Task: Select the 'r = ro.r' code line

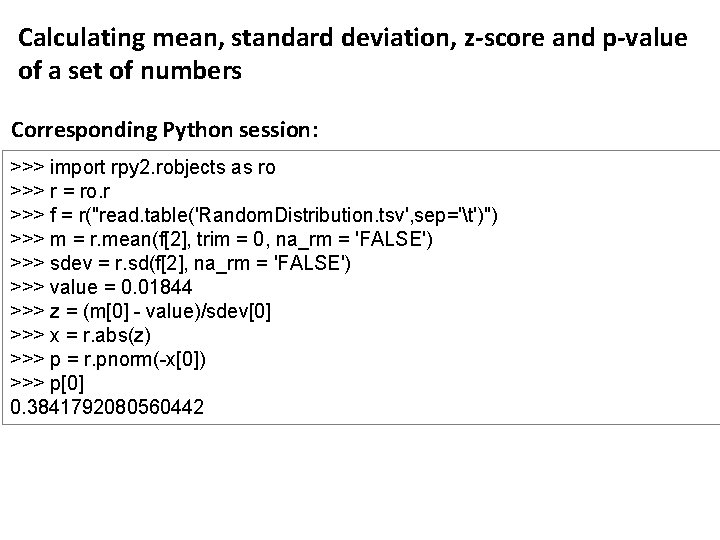Action: tap(74, 191)
